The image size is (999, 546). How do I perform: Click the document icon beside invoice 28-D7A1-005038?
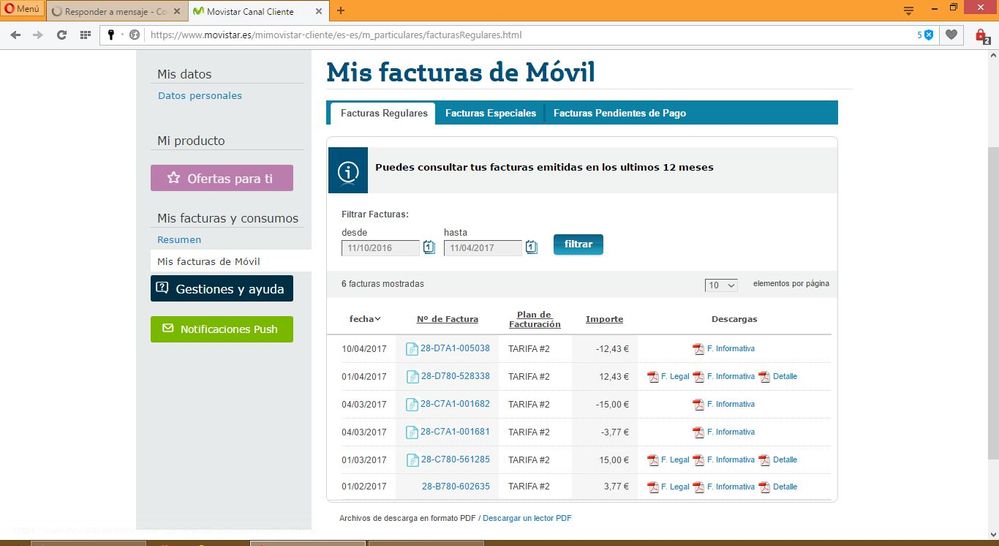[x=412, y=349]
